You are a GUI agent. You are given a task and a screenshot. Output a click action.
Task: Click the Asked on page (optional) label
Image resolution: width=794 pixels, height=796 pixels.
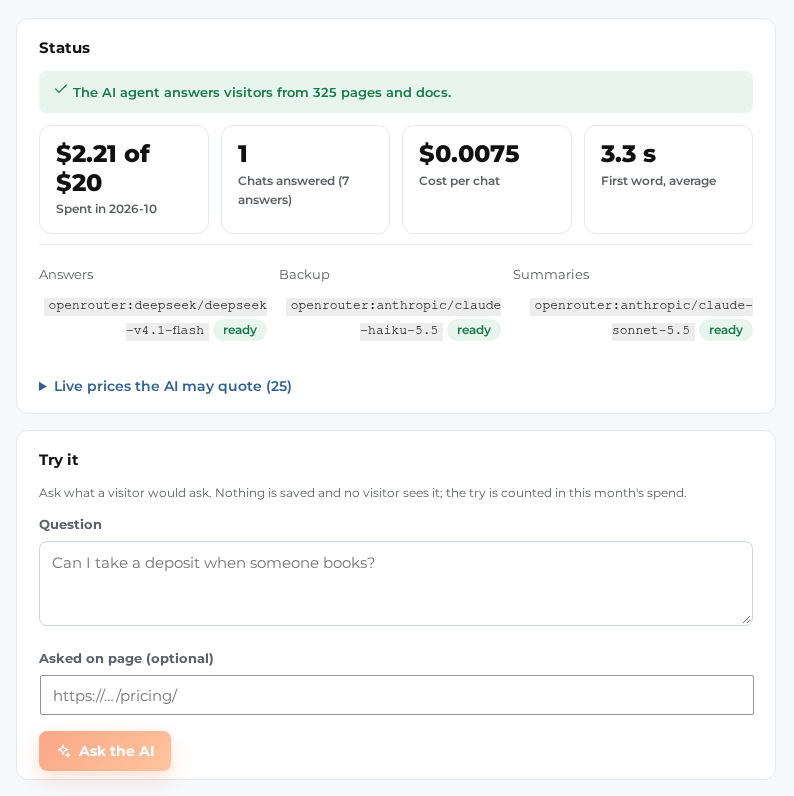(x=126, y=658)
